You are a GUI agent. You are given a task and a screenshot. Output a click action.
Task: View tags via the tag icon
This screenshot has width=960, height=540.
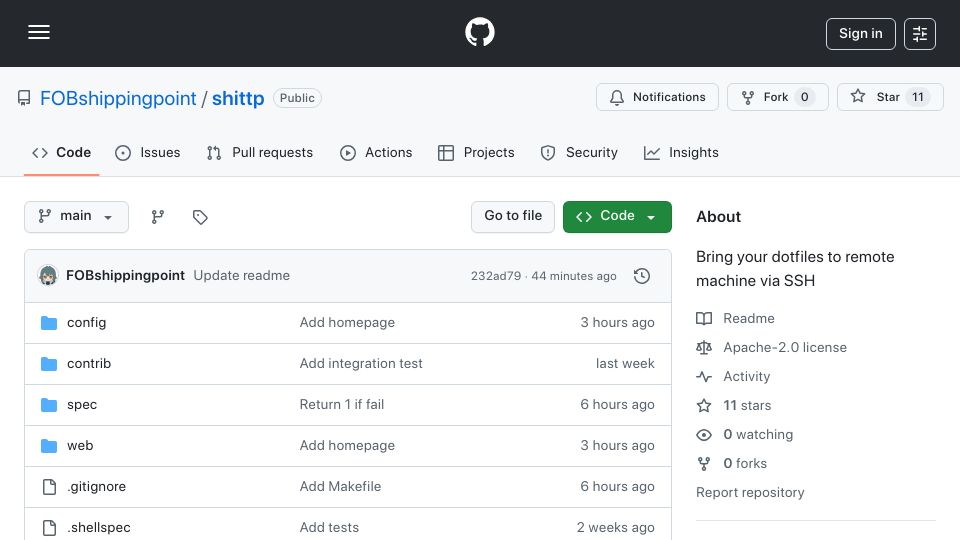(x=200, y=217)
